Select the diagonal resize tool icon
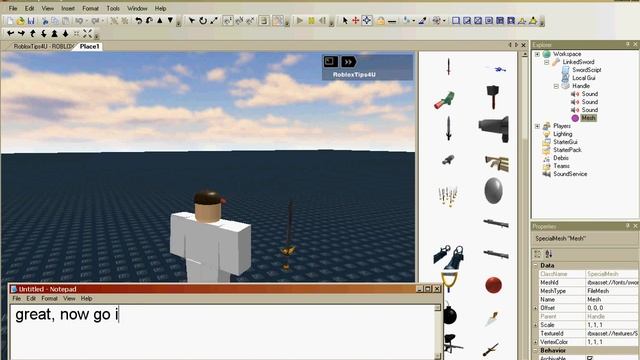This screenshot has width=640, height=360. point(214,20)
